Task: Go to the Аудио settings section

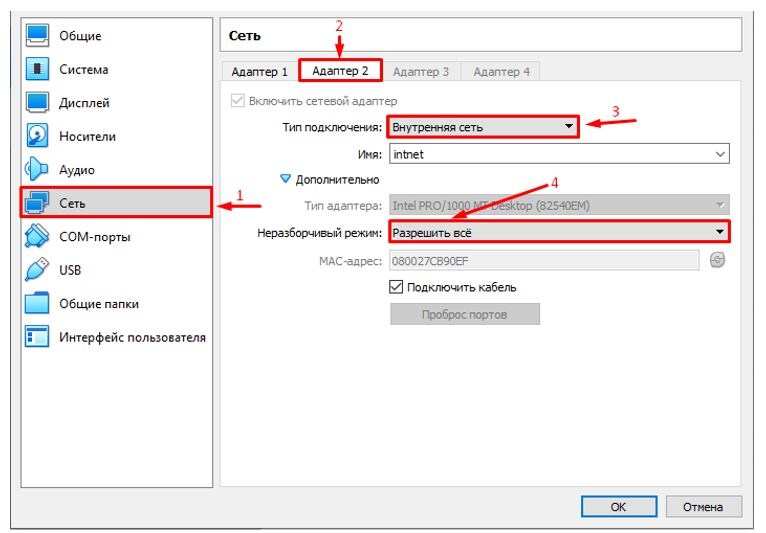Action: click(x=117, y=170)
